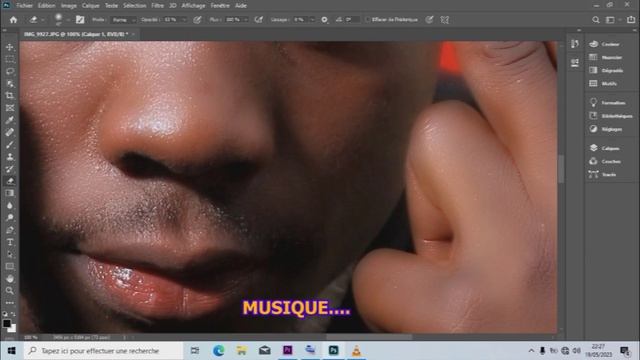Image resolution: width=640 pixels, height=360 pixels.
Task: Expand the Lissage value dropdown
Action: [313, 20]
